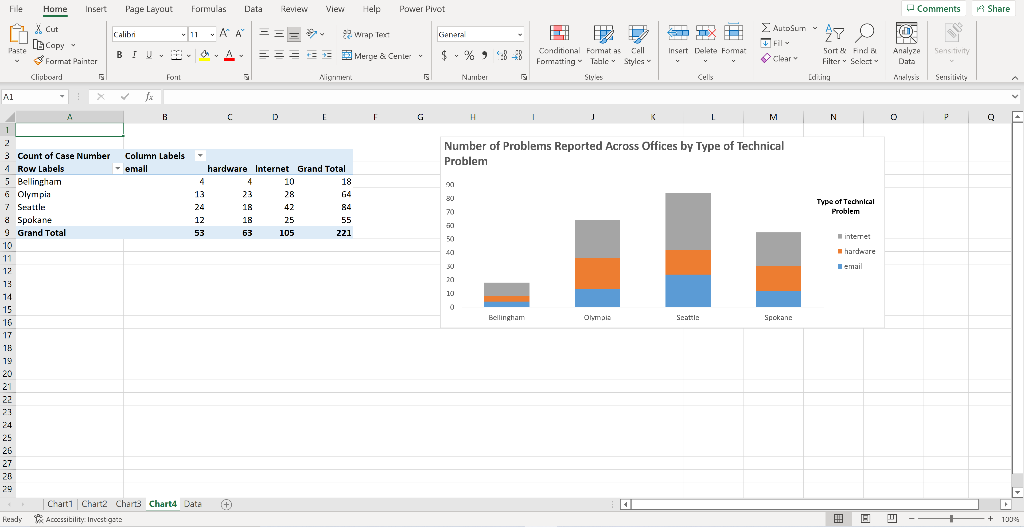The image size is (1024, 527).
Task: Decrease decimal places
Action: tap(517, 56)
